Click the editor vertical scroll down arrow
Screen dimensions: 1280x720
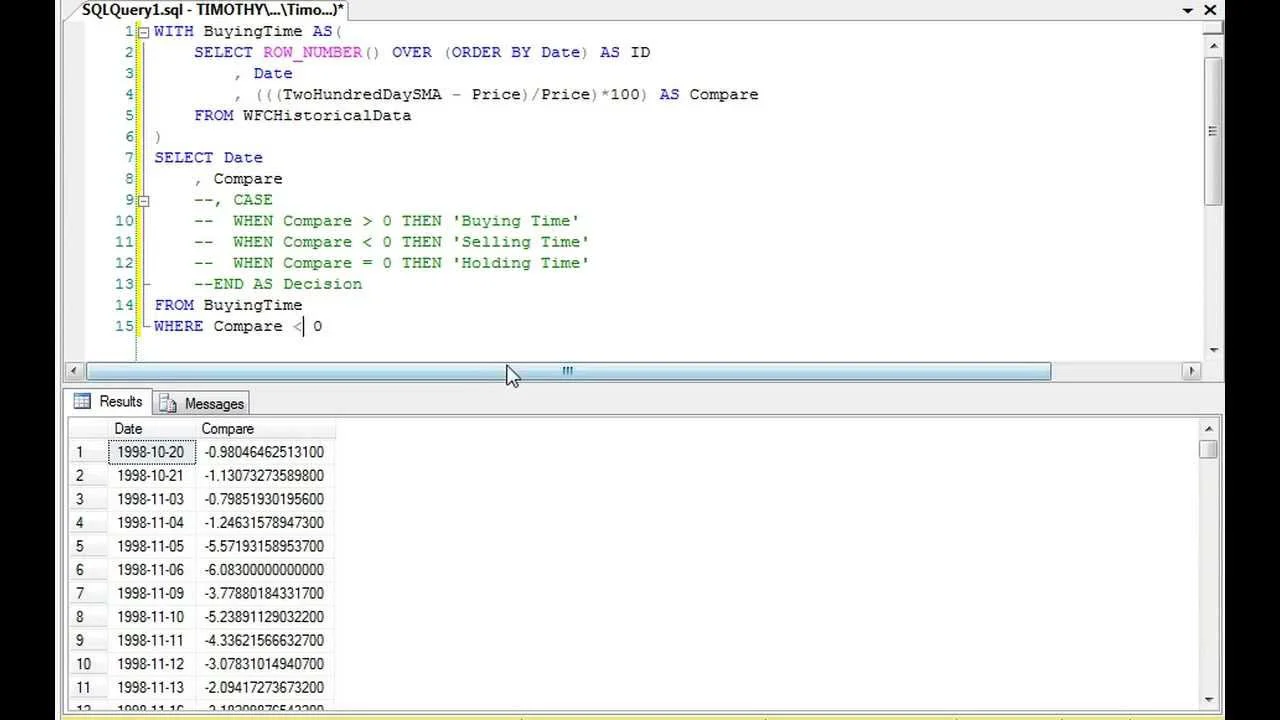pos(1213,350)
